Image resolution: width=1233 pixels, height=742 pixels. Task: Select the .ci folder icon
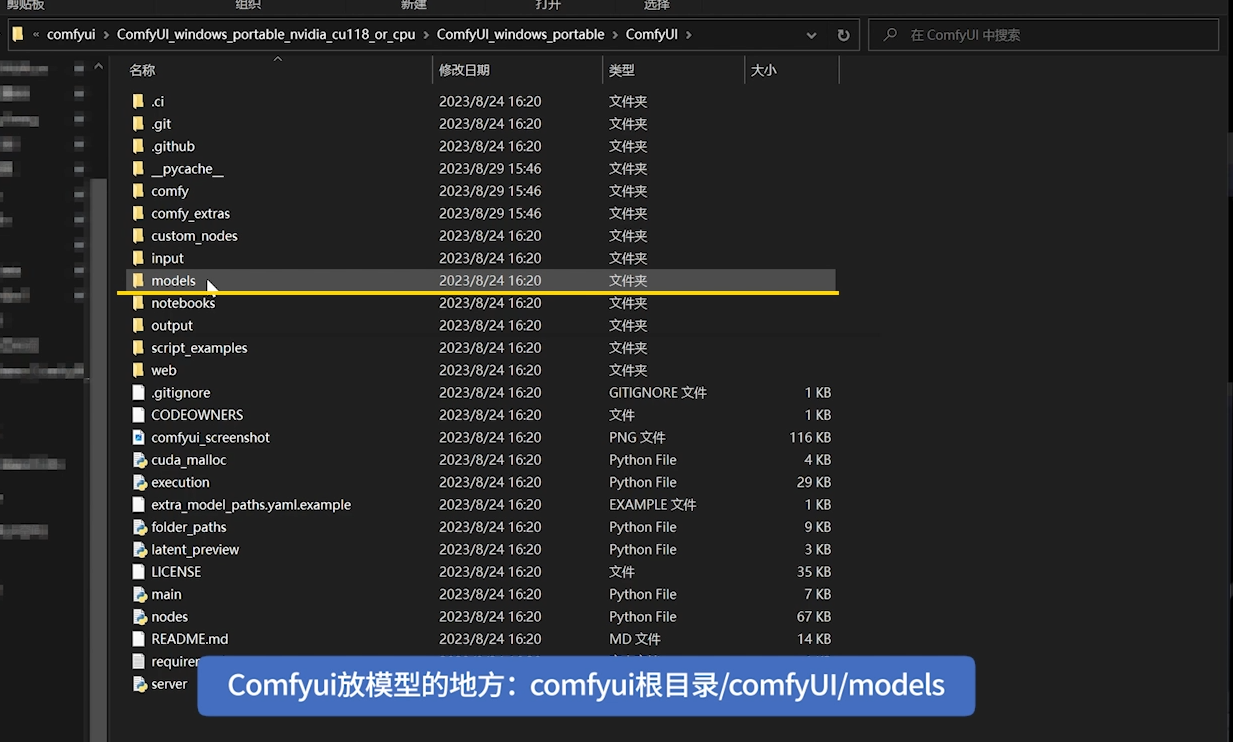138,101
